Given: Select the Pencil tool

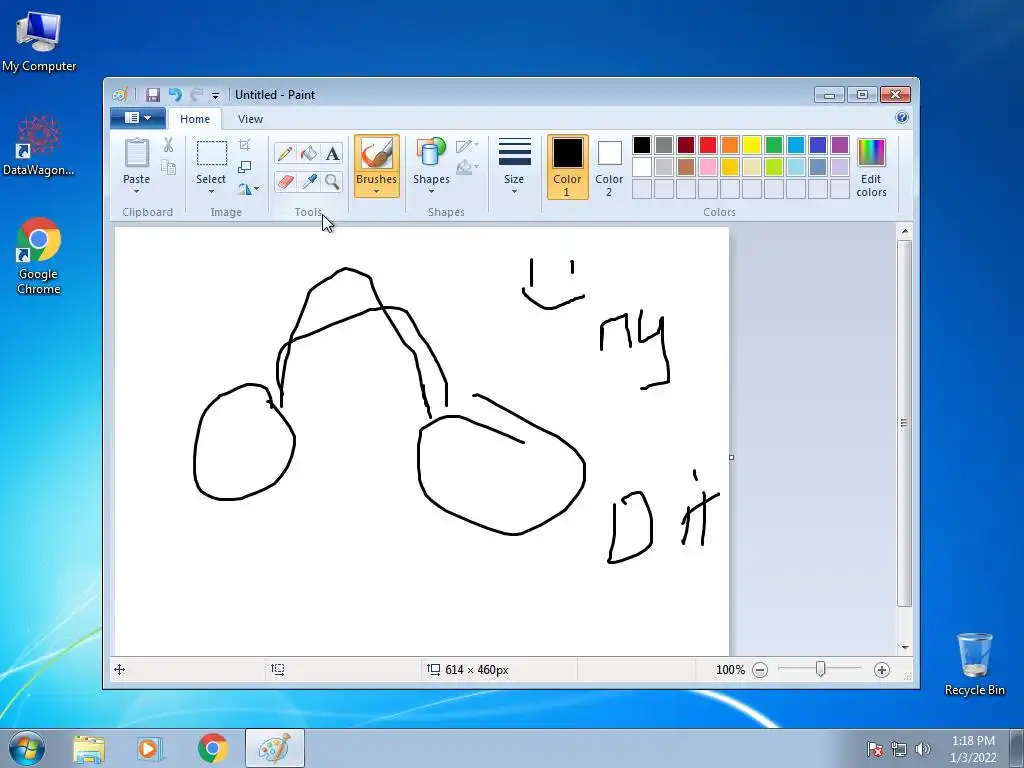Looking at the screenshot, I should click(x=285, y=153).
